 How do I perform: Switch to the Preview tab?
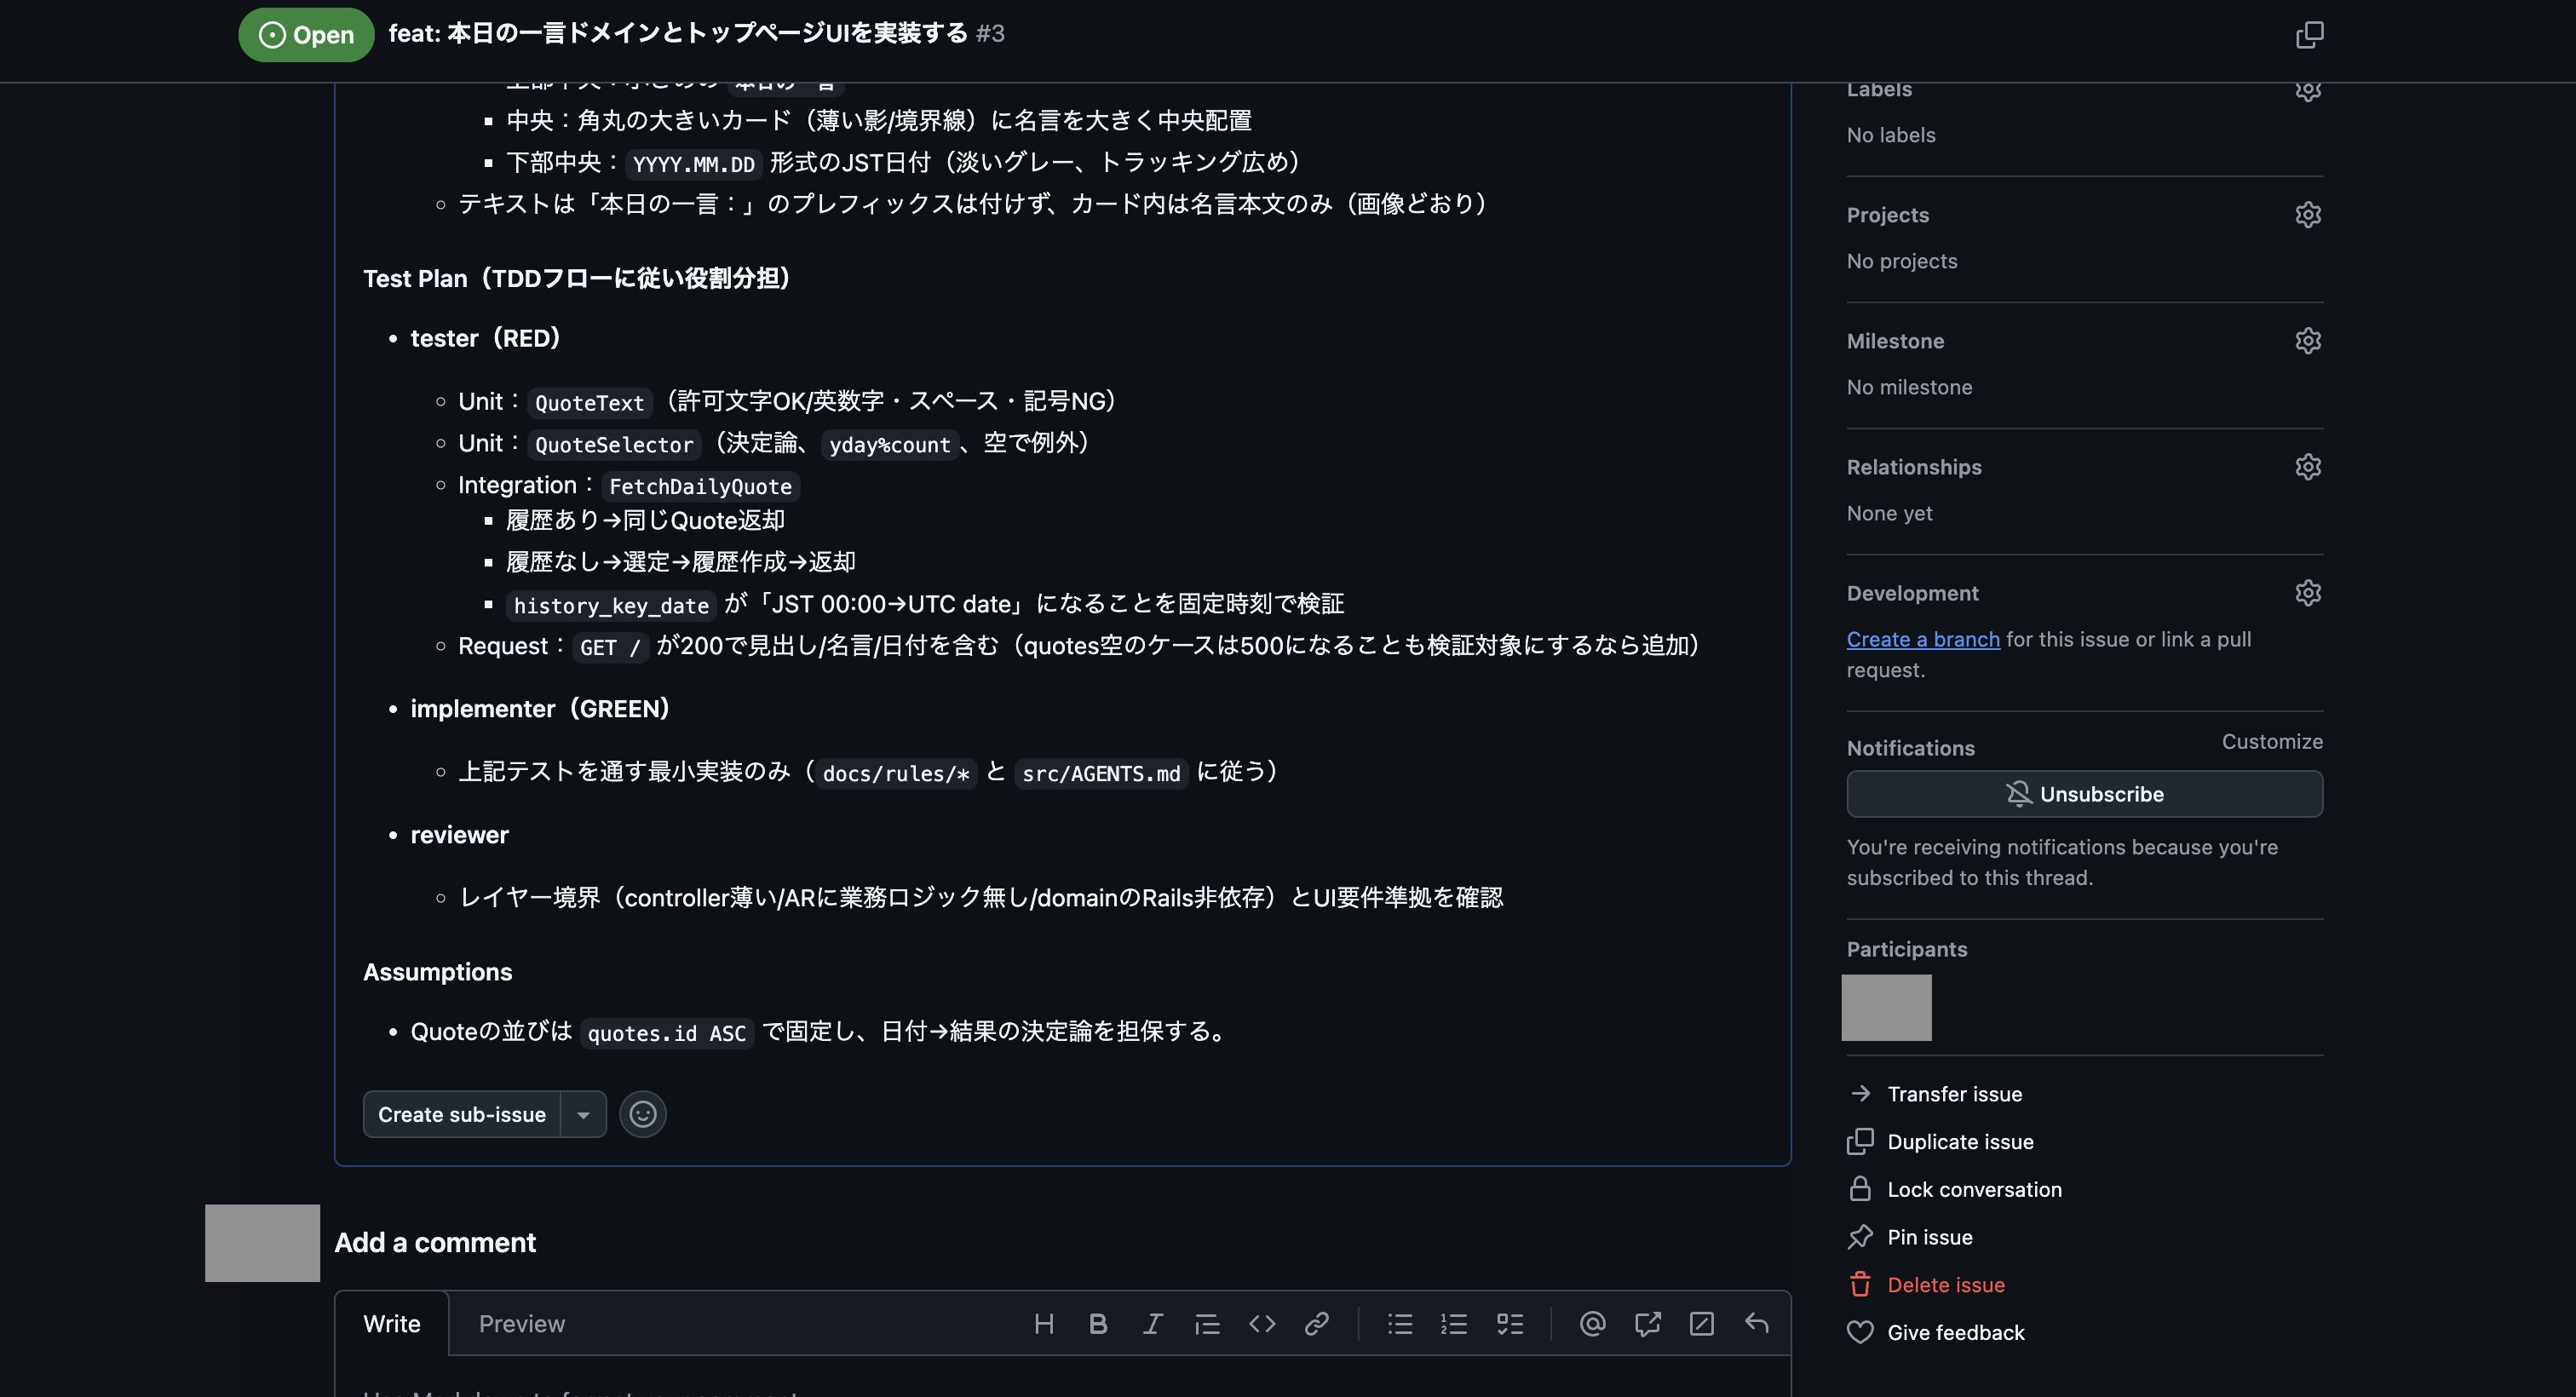(x=521, y=1324)
